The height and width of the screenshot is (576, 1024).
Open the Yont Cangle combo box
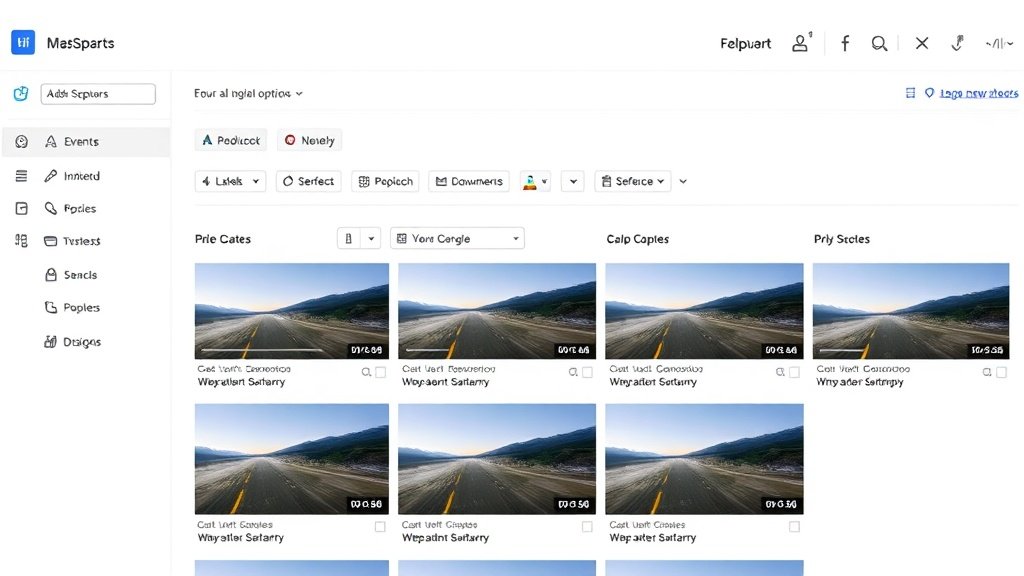coord(457,238)
